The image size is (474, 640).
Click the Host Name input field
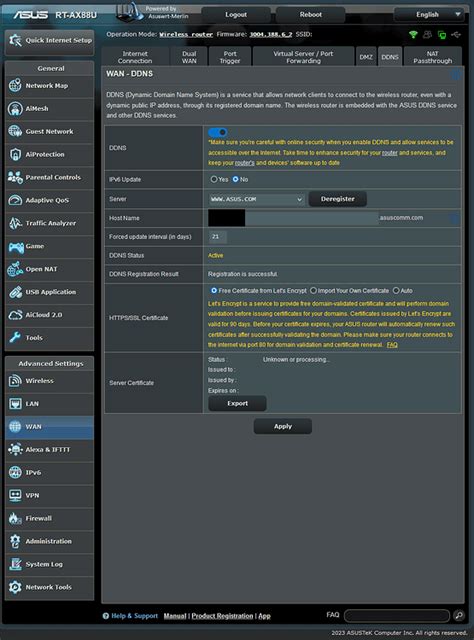tap(293, 218)
